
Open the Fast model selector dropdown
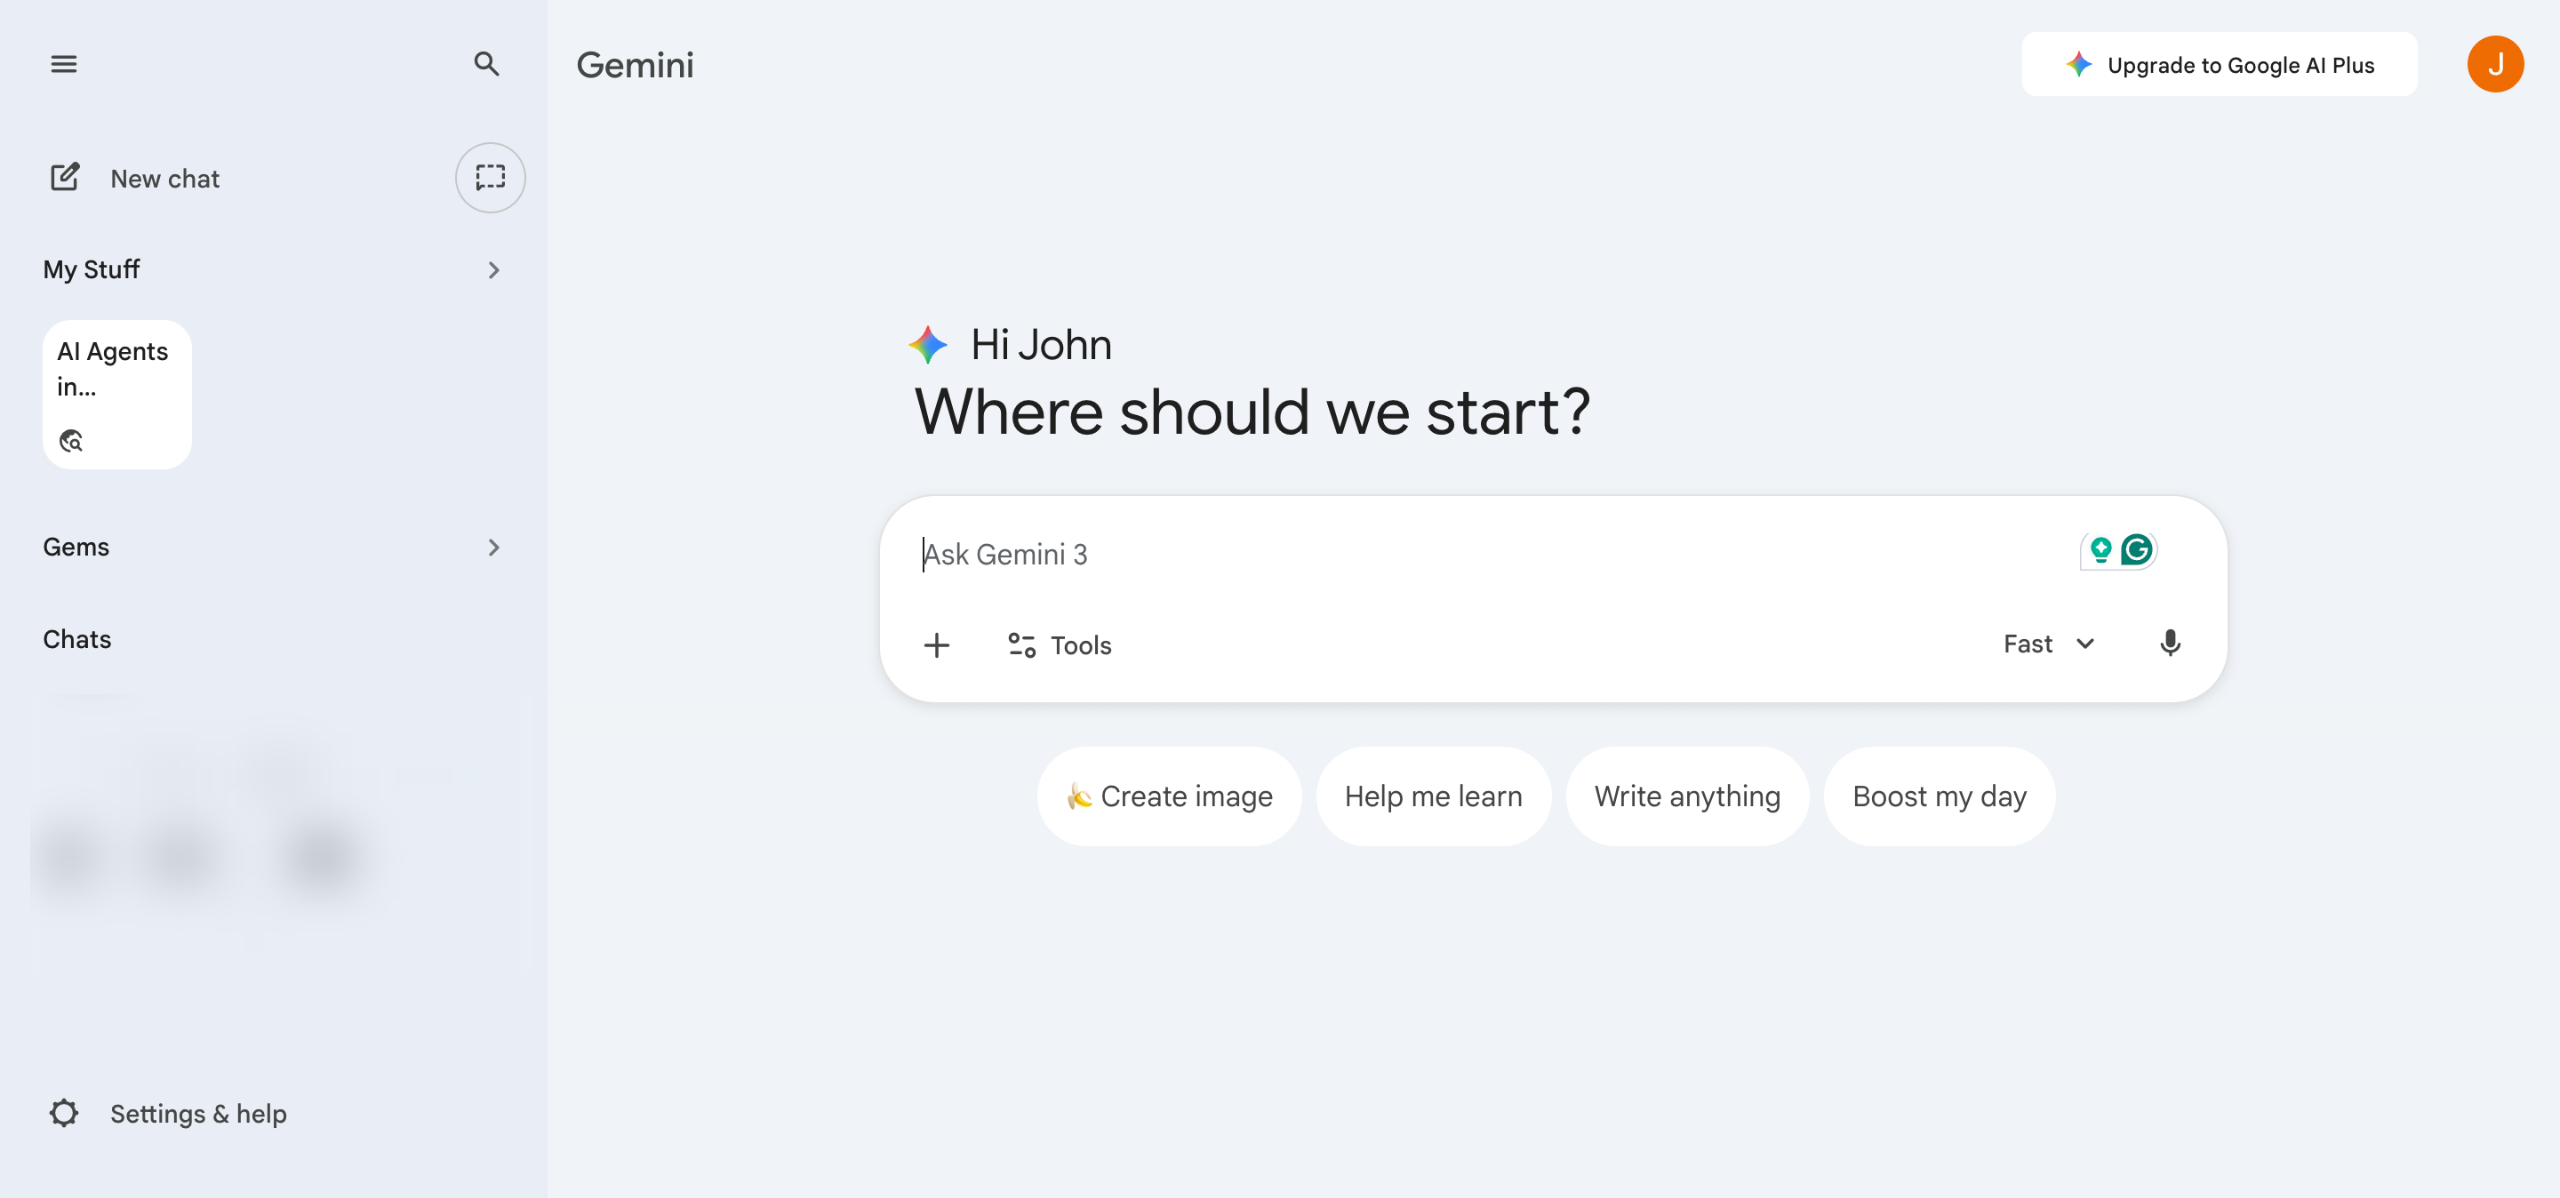pos(2048,644)
